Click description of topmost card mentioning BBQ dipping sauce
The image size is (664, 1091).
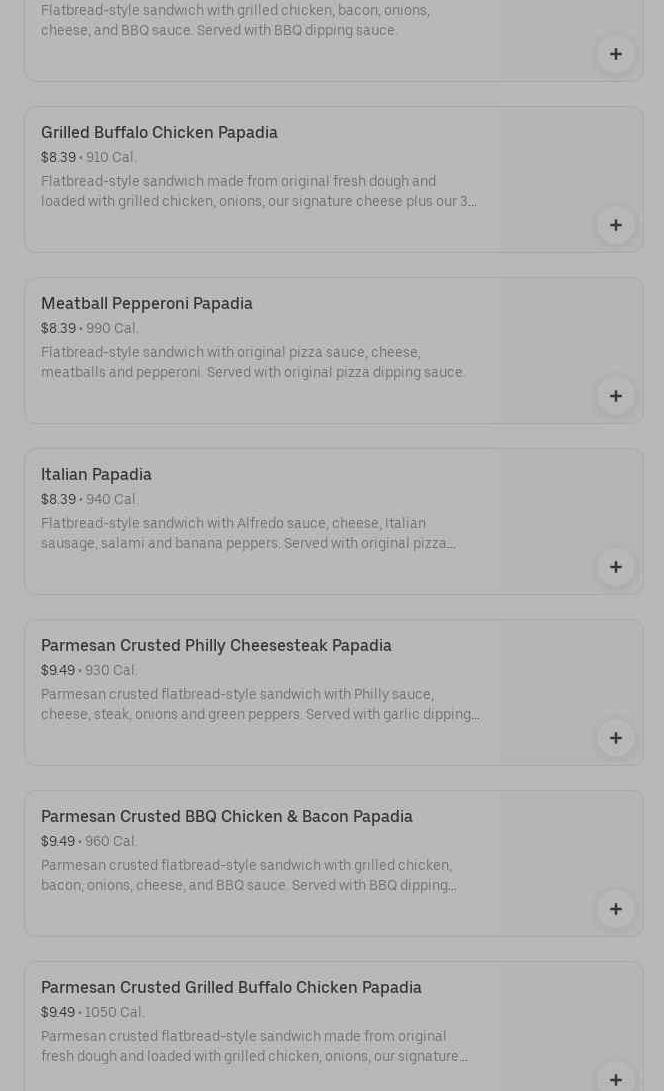235,20
